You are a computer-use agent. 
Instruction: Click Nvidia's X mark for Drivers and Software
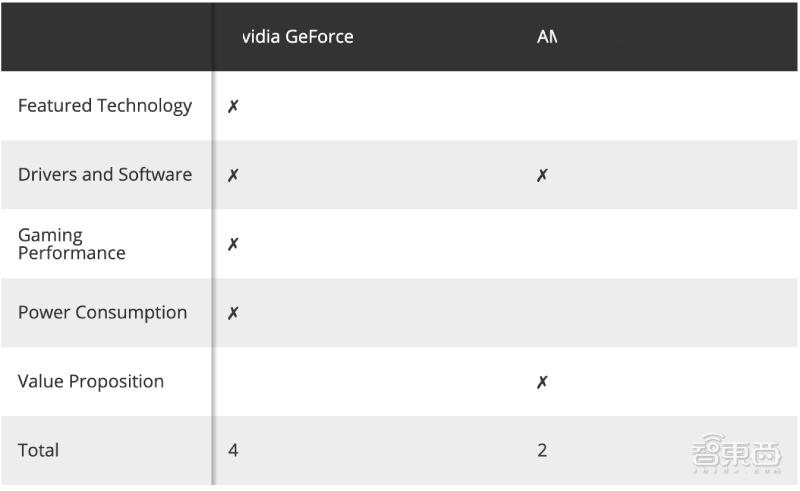[233, 175]
